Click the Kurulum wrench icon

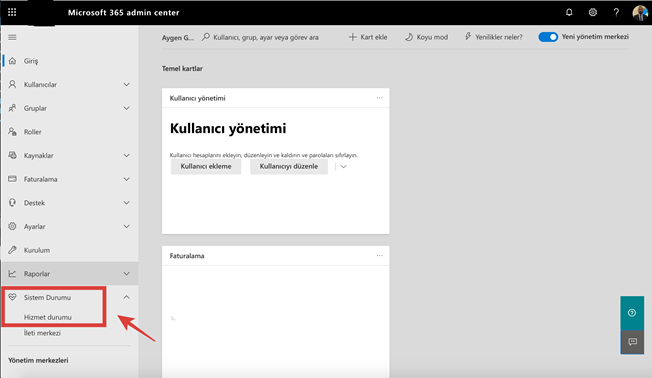tap(12, 250)
